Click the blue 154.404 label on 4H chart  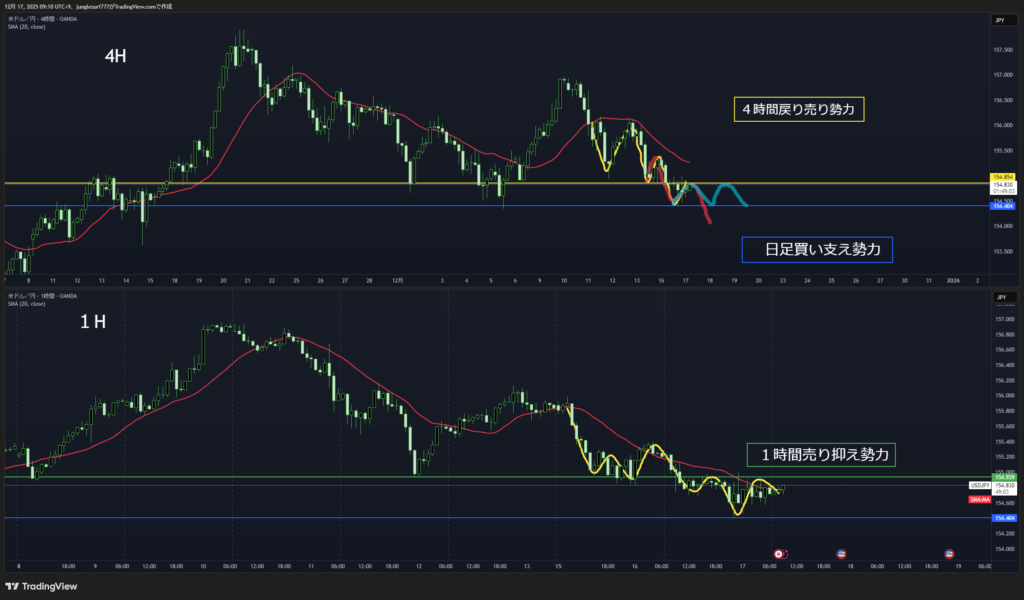pos(1002,206)
